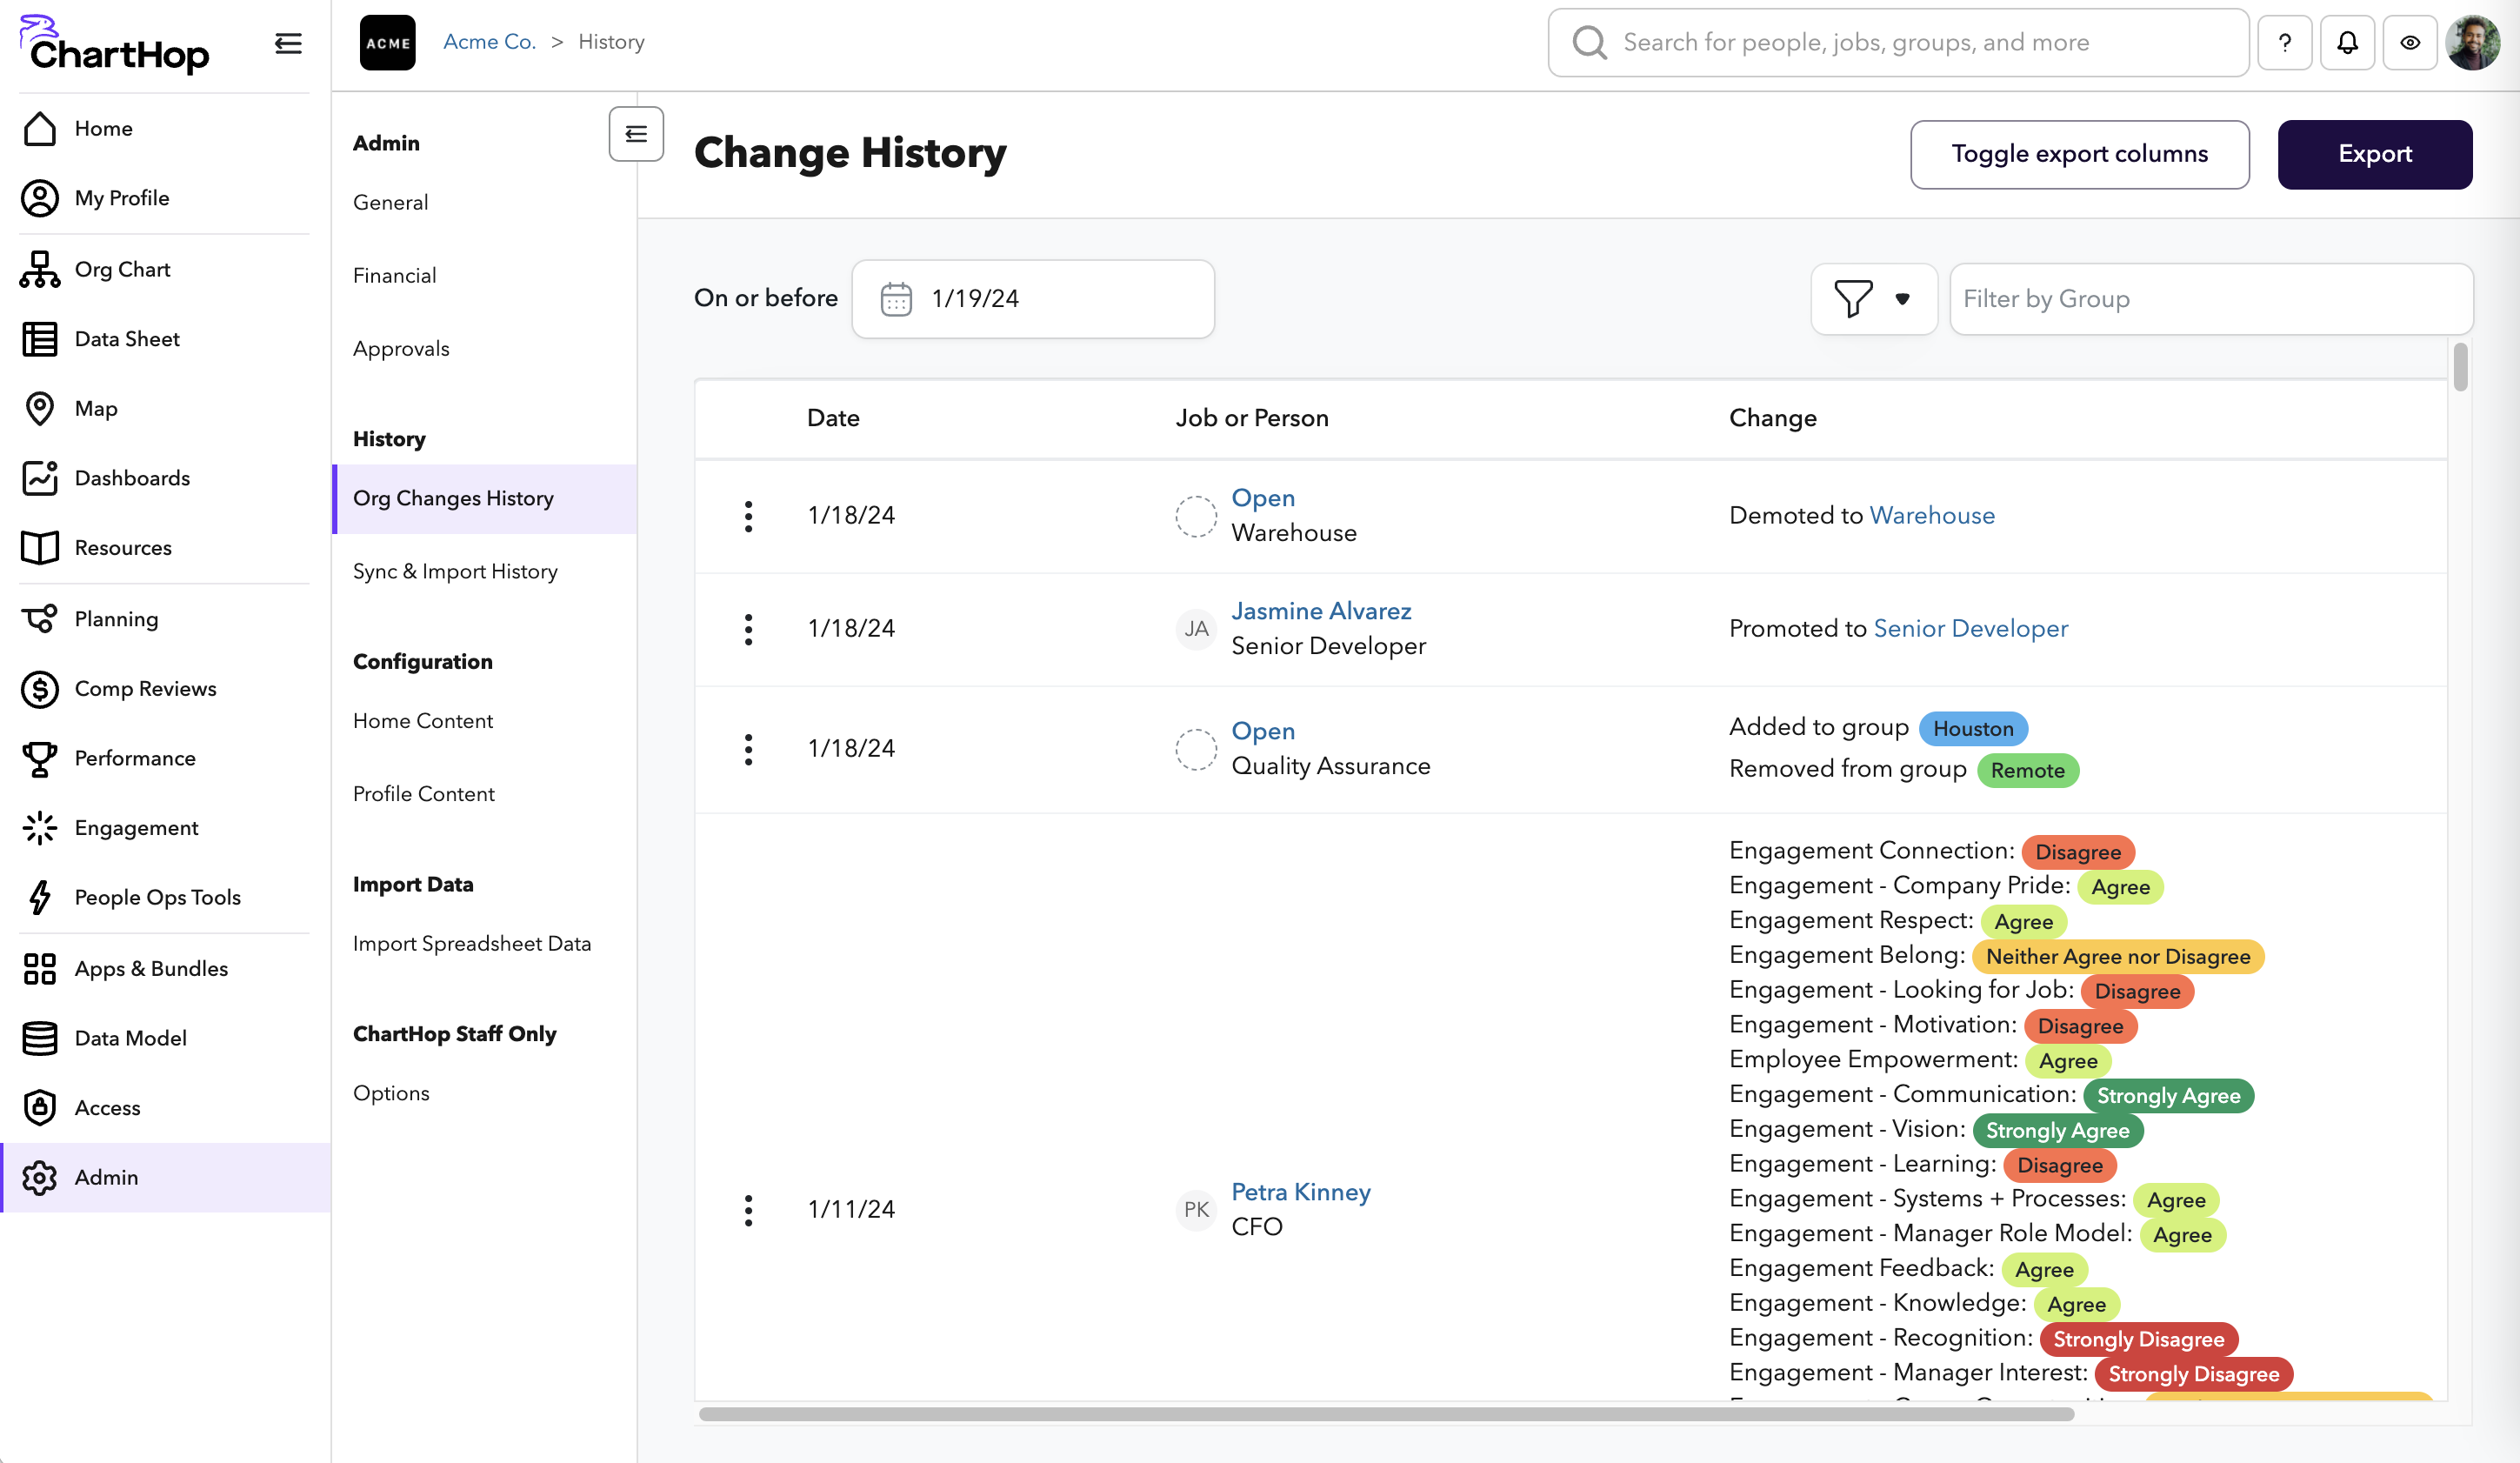Click the Performance trophy icon
This screenshot has width=2520, height=1463.
tap(40, 758)
